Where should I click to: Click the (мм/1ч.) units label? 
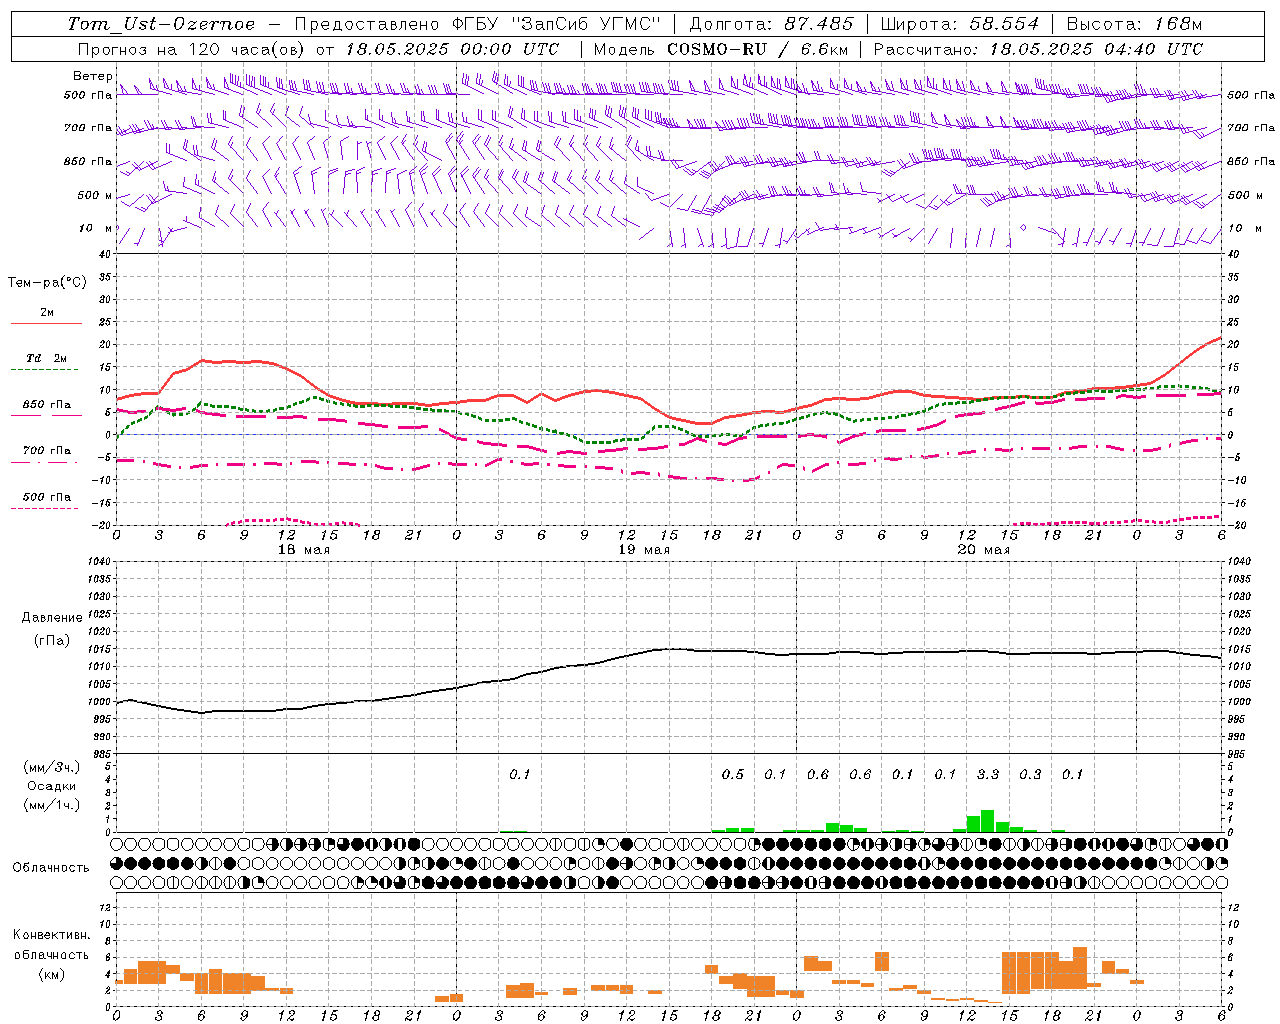pos(52,805)
